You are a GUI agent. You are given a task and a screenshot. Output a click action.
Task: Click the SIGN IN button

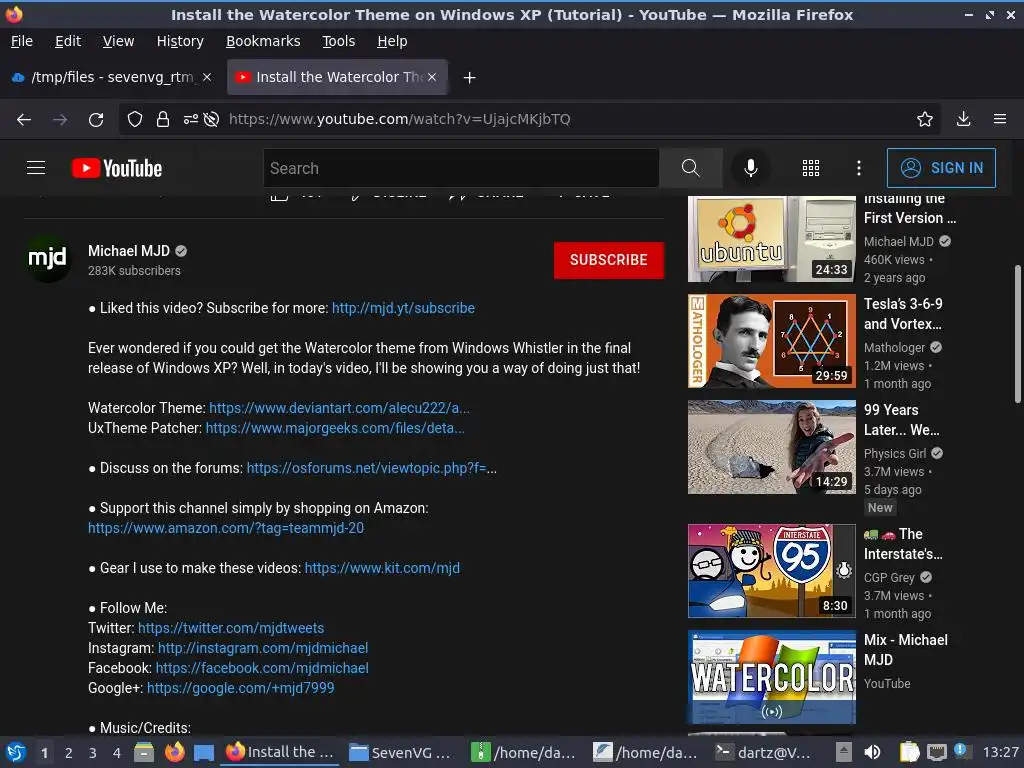pyautogui.click(x=941, y=168)
